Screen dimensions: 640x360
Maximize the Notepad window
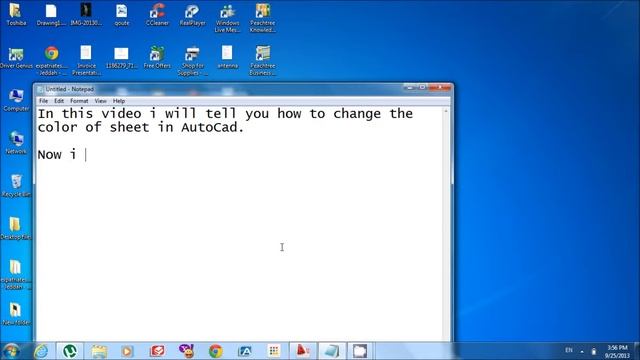[422, 87]
